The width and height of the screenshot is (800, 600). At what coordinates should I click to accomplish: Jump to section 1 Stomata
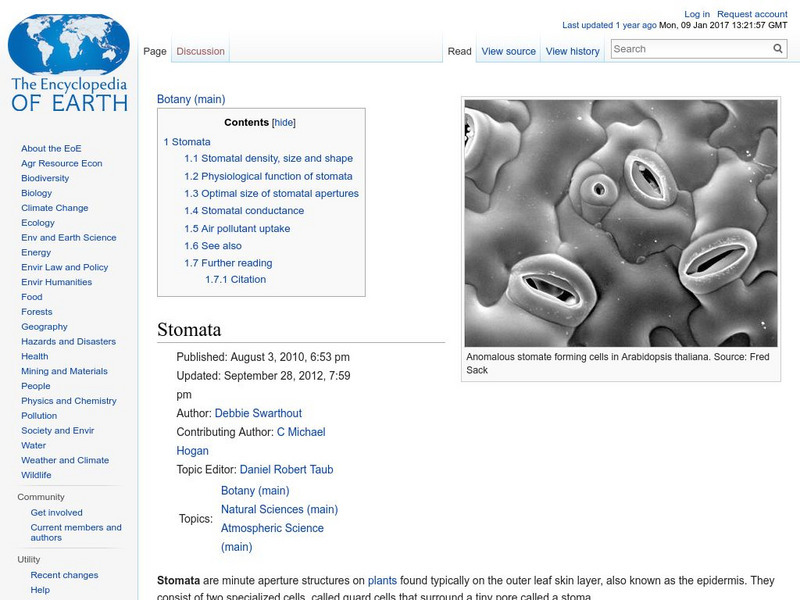[x=187, y=142]
